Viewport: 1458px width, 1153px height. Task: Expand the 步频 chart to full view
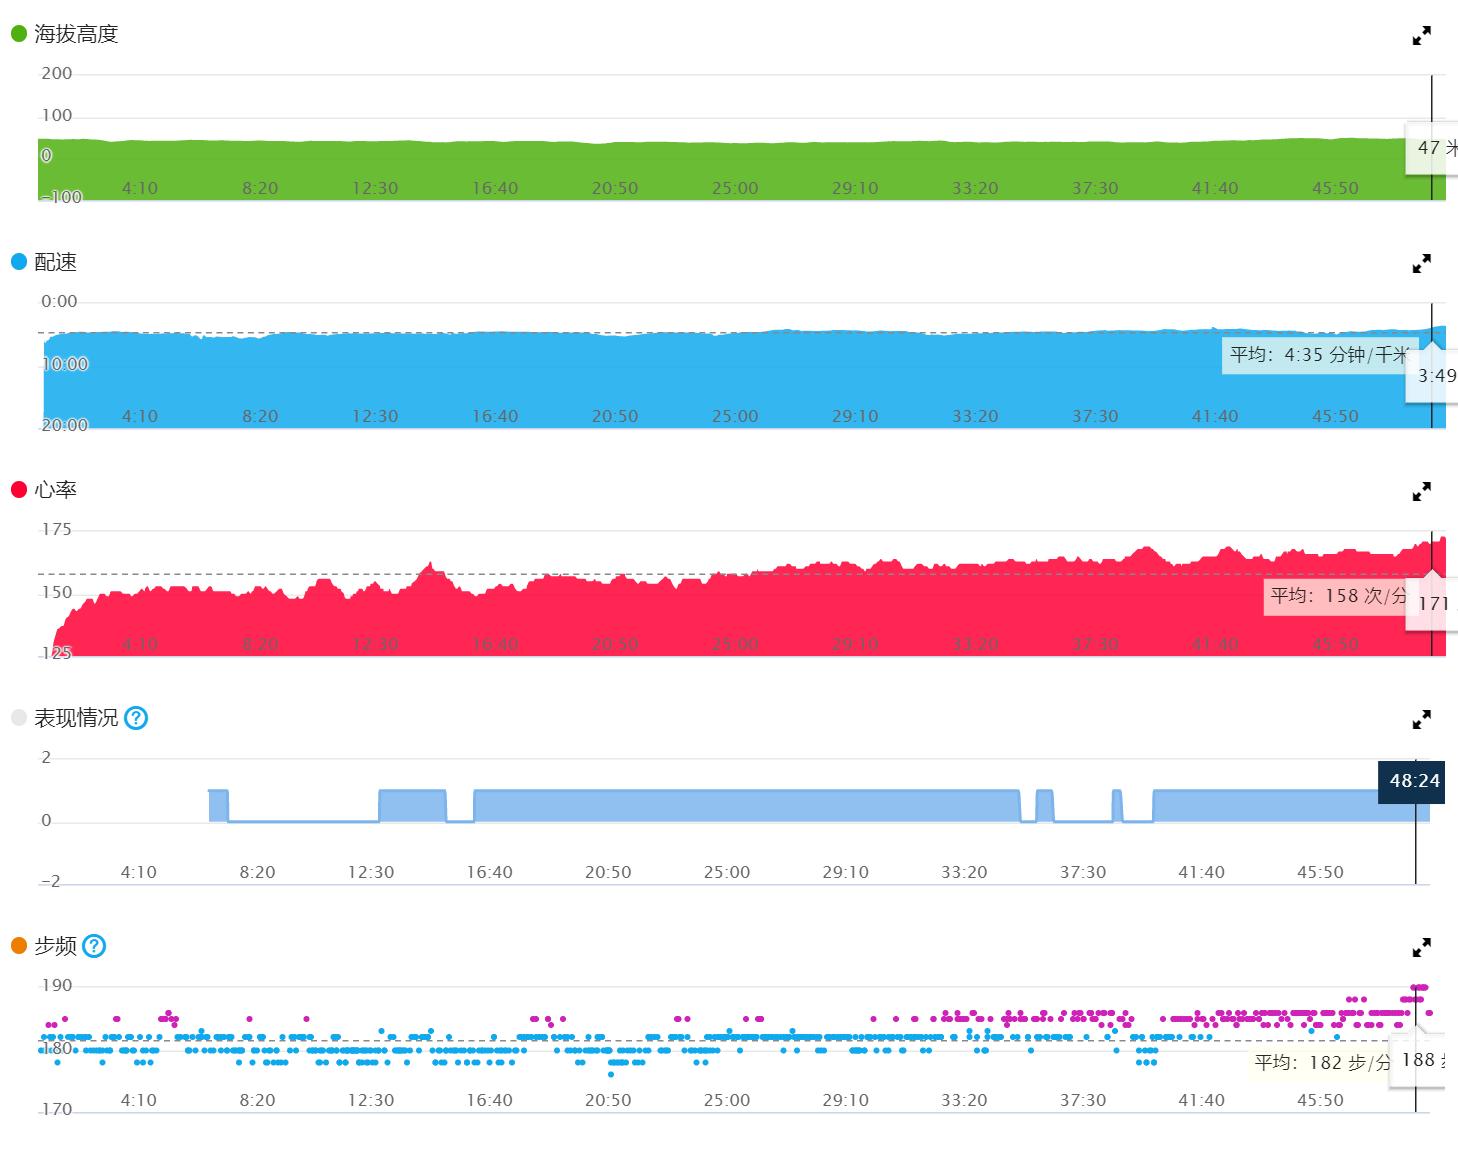click(1421, 947)
